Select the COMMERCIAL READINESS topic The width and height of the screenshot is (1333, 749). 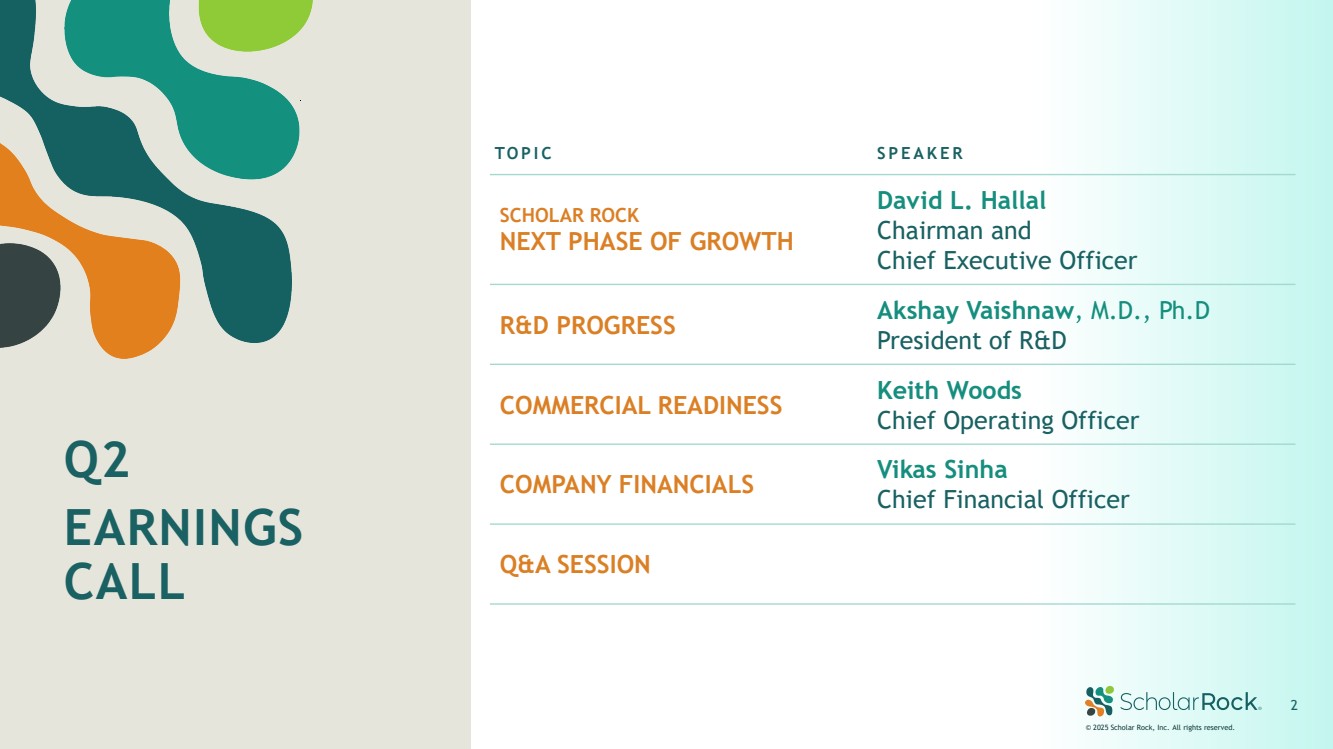click(640, 405)
